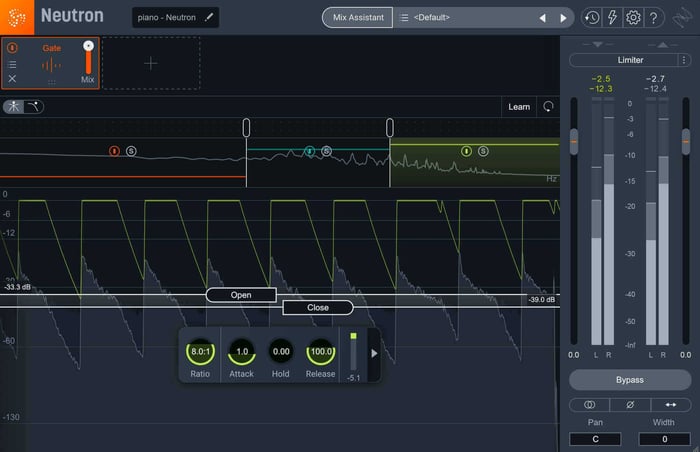The image size is (700, 452).
Task: Toggle the mono sum overlapping circles icon
Action: pos(589,405)
